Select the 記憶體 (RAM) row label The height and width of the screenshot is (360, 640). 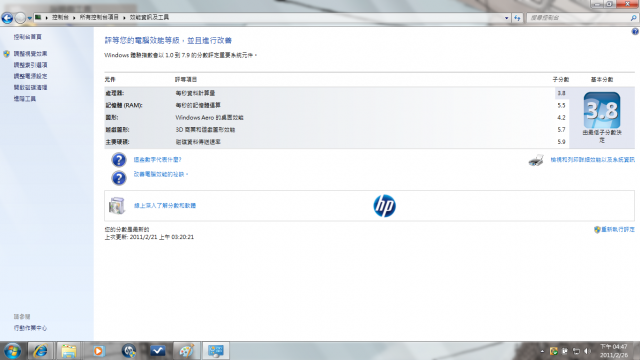tap(124, 105)
